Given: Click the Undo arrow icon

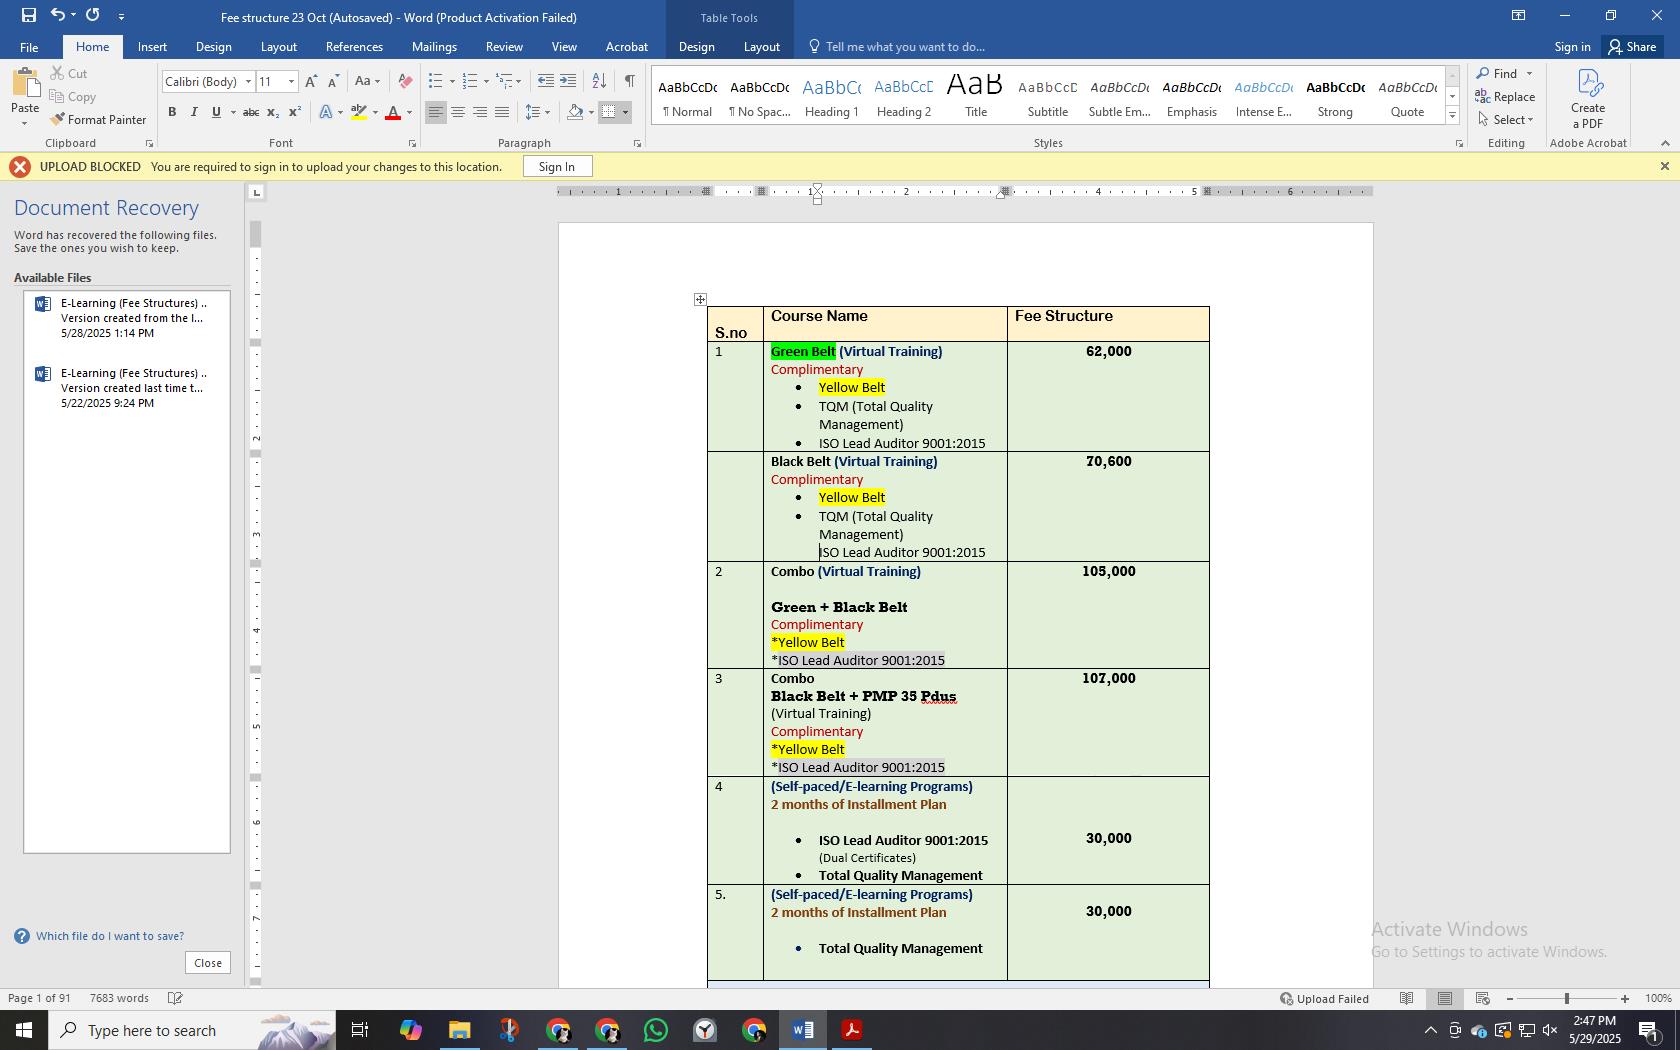Looking at the screenshot, I should click(57, 15).
